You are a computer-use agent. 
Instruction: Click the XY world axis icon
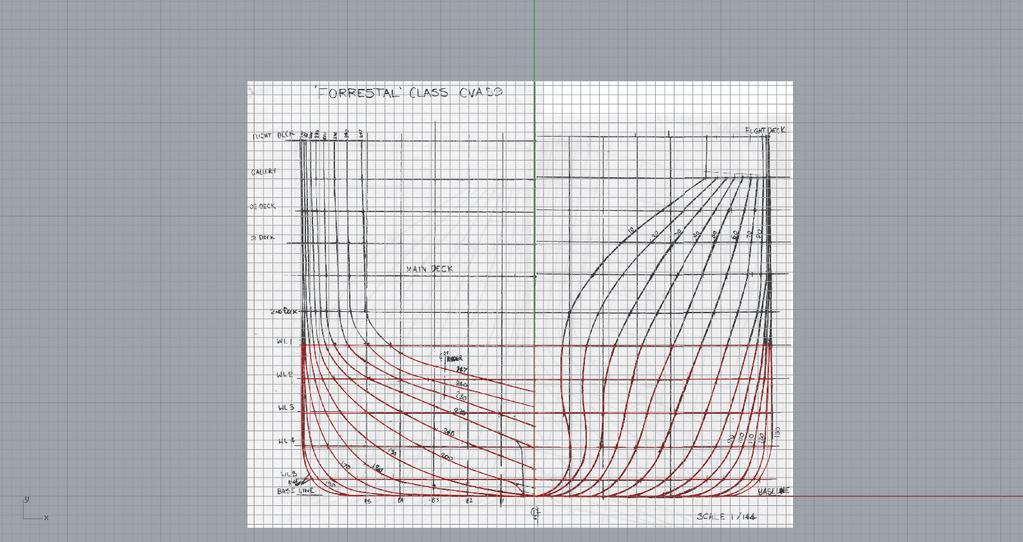click(28, 508)
